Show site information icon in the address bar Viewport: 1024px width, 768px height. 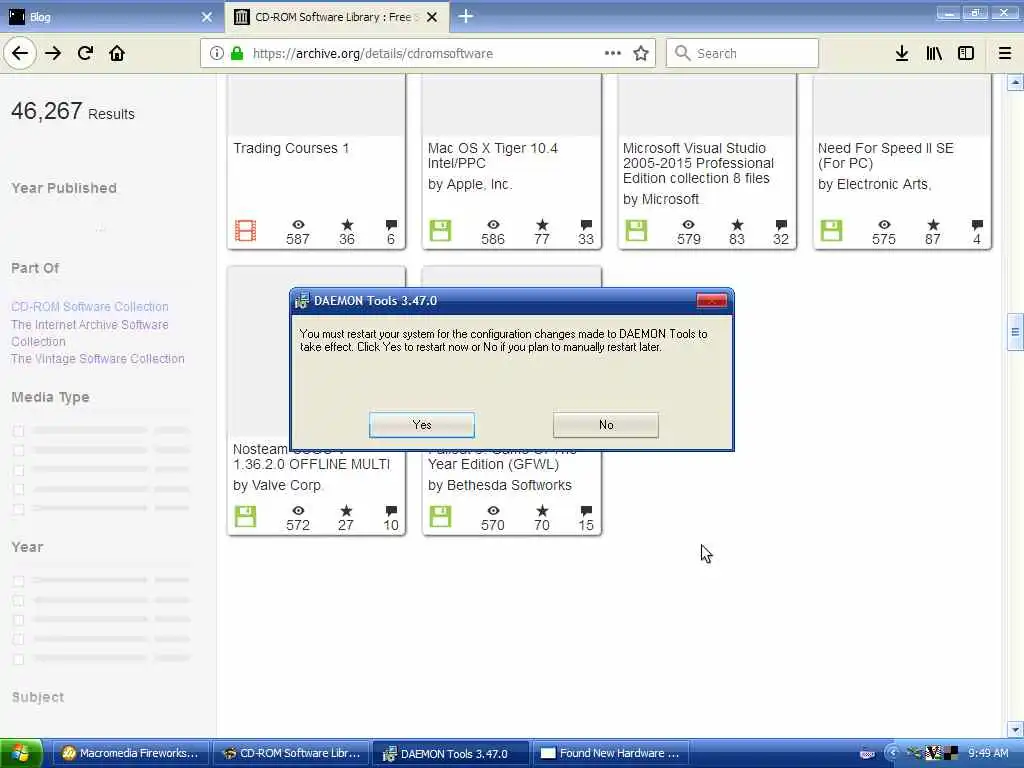point(216,54)
